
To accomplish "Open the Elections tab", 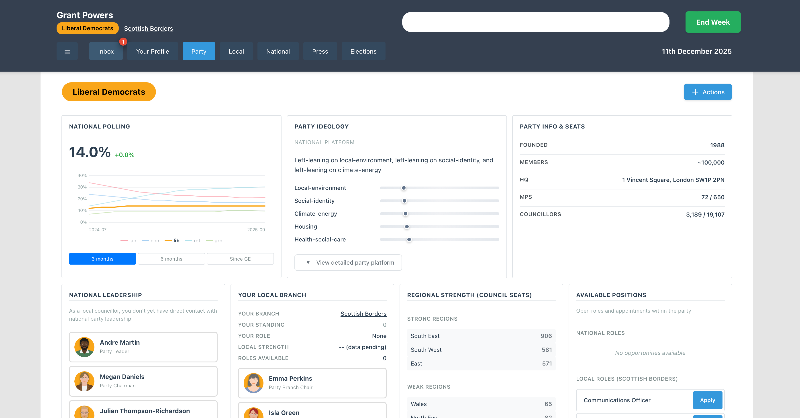I will 363,51.
